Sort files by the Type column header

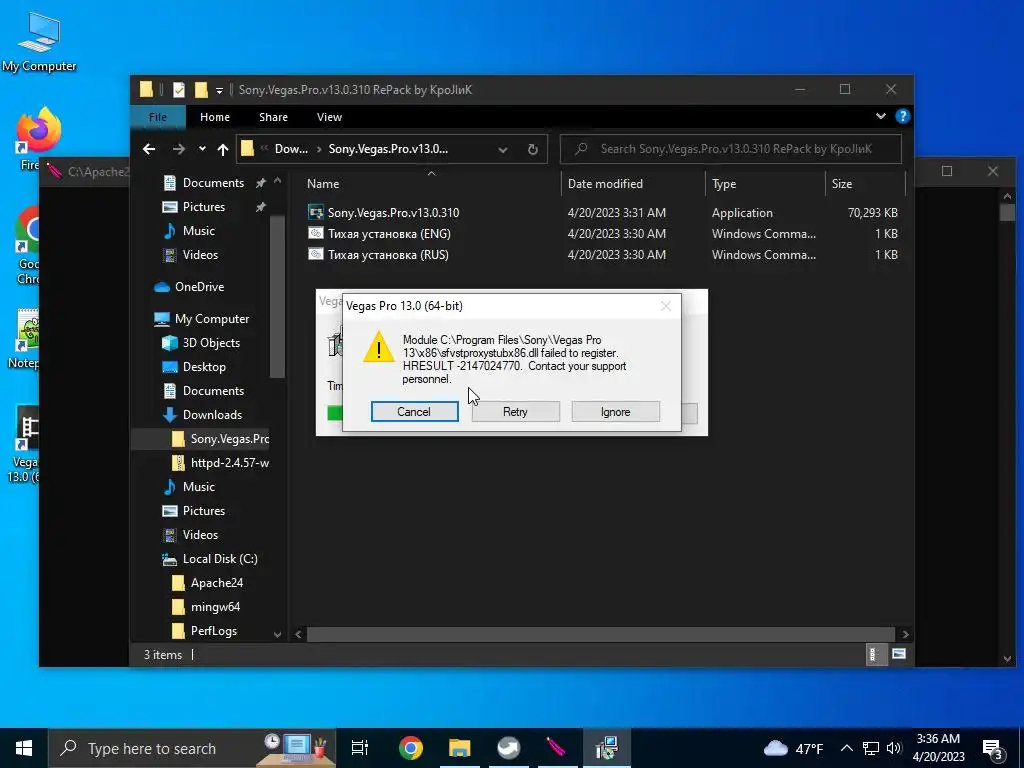[x=724, y=184]
